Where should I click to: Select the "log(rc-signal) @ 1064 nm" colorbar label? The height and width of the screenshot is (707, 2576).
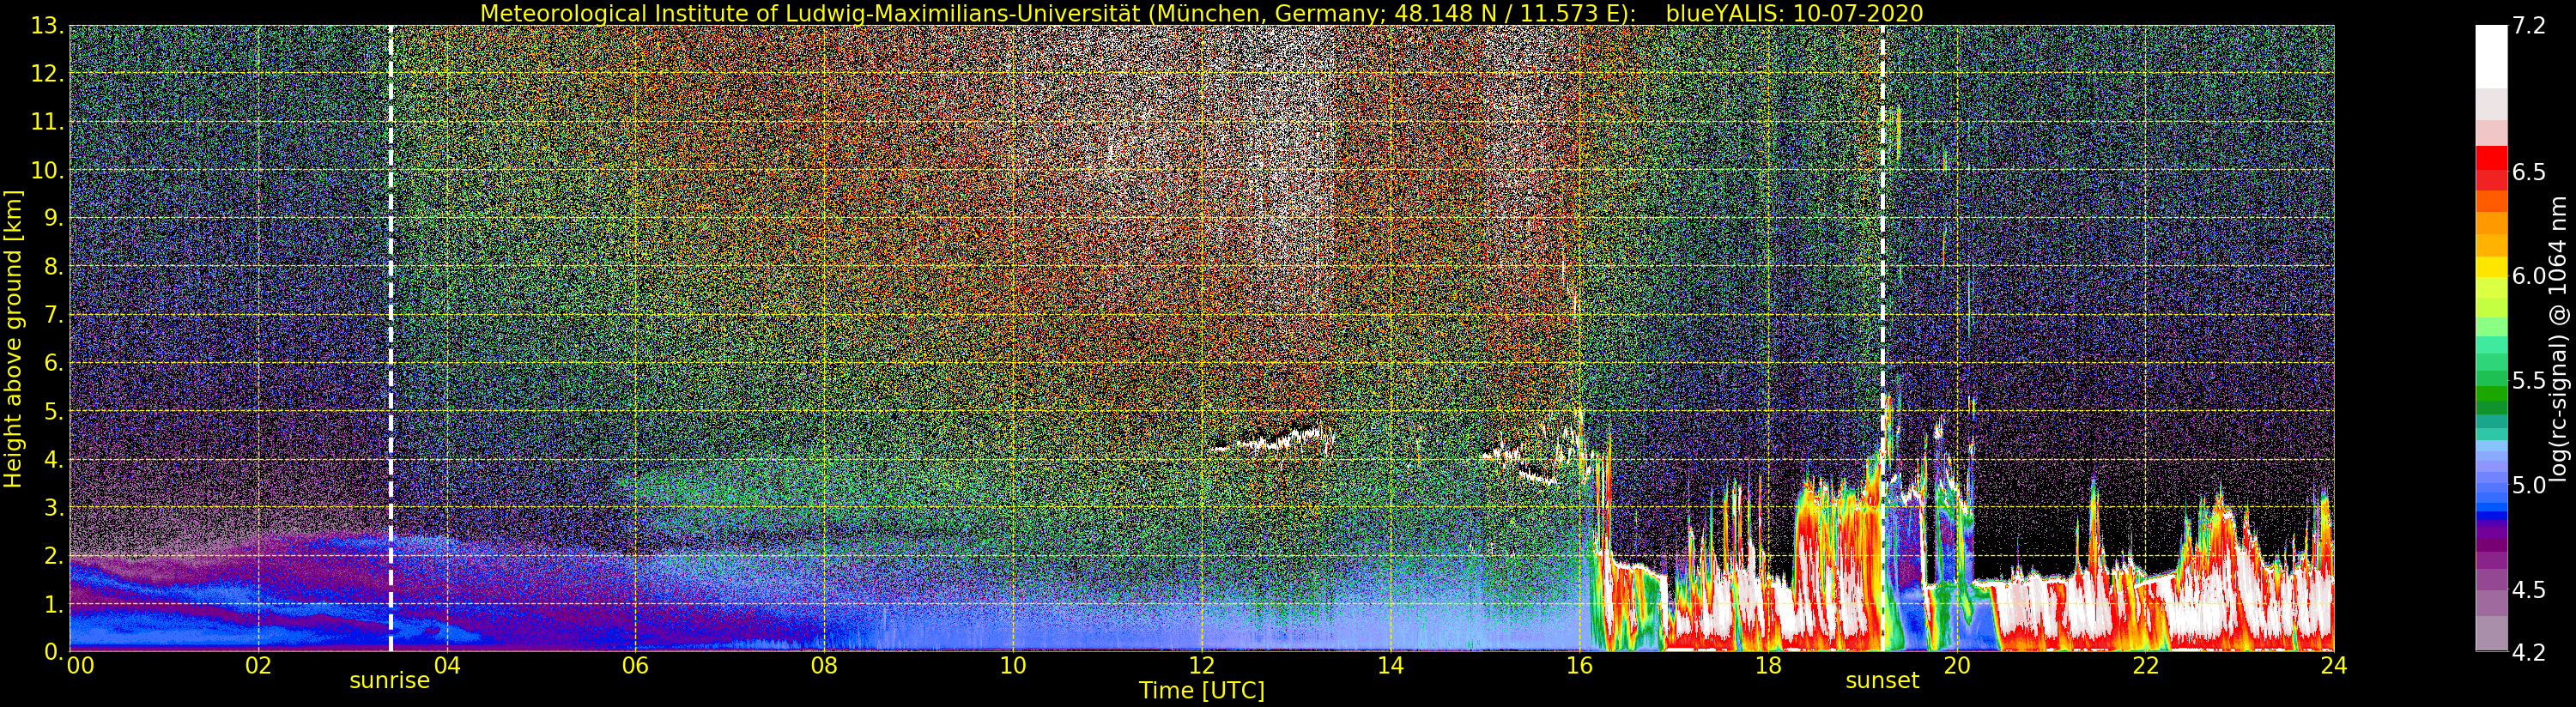[2560, 338]
